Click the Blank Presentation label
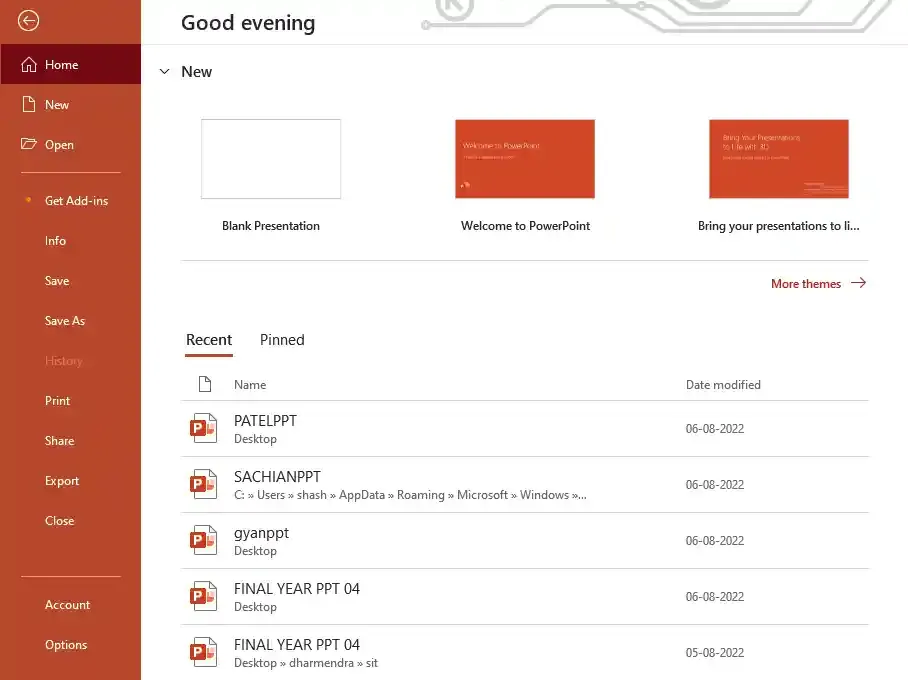This screenshot has width=908, height=680. coord(271,225)
